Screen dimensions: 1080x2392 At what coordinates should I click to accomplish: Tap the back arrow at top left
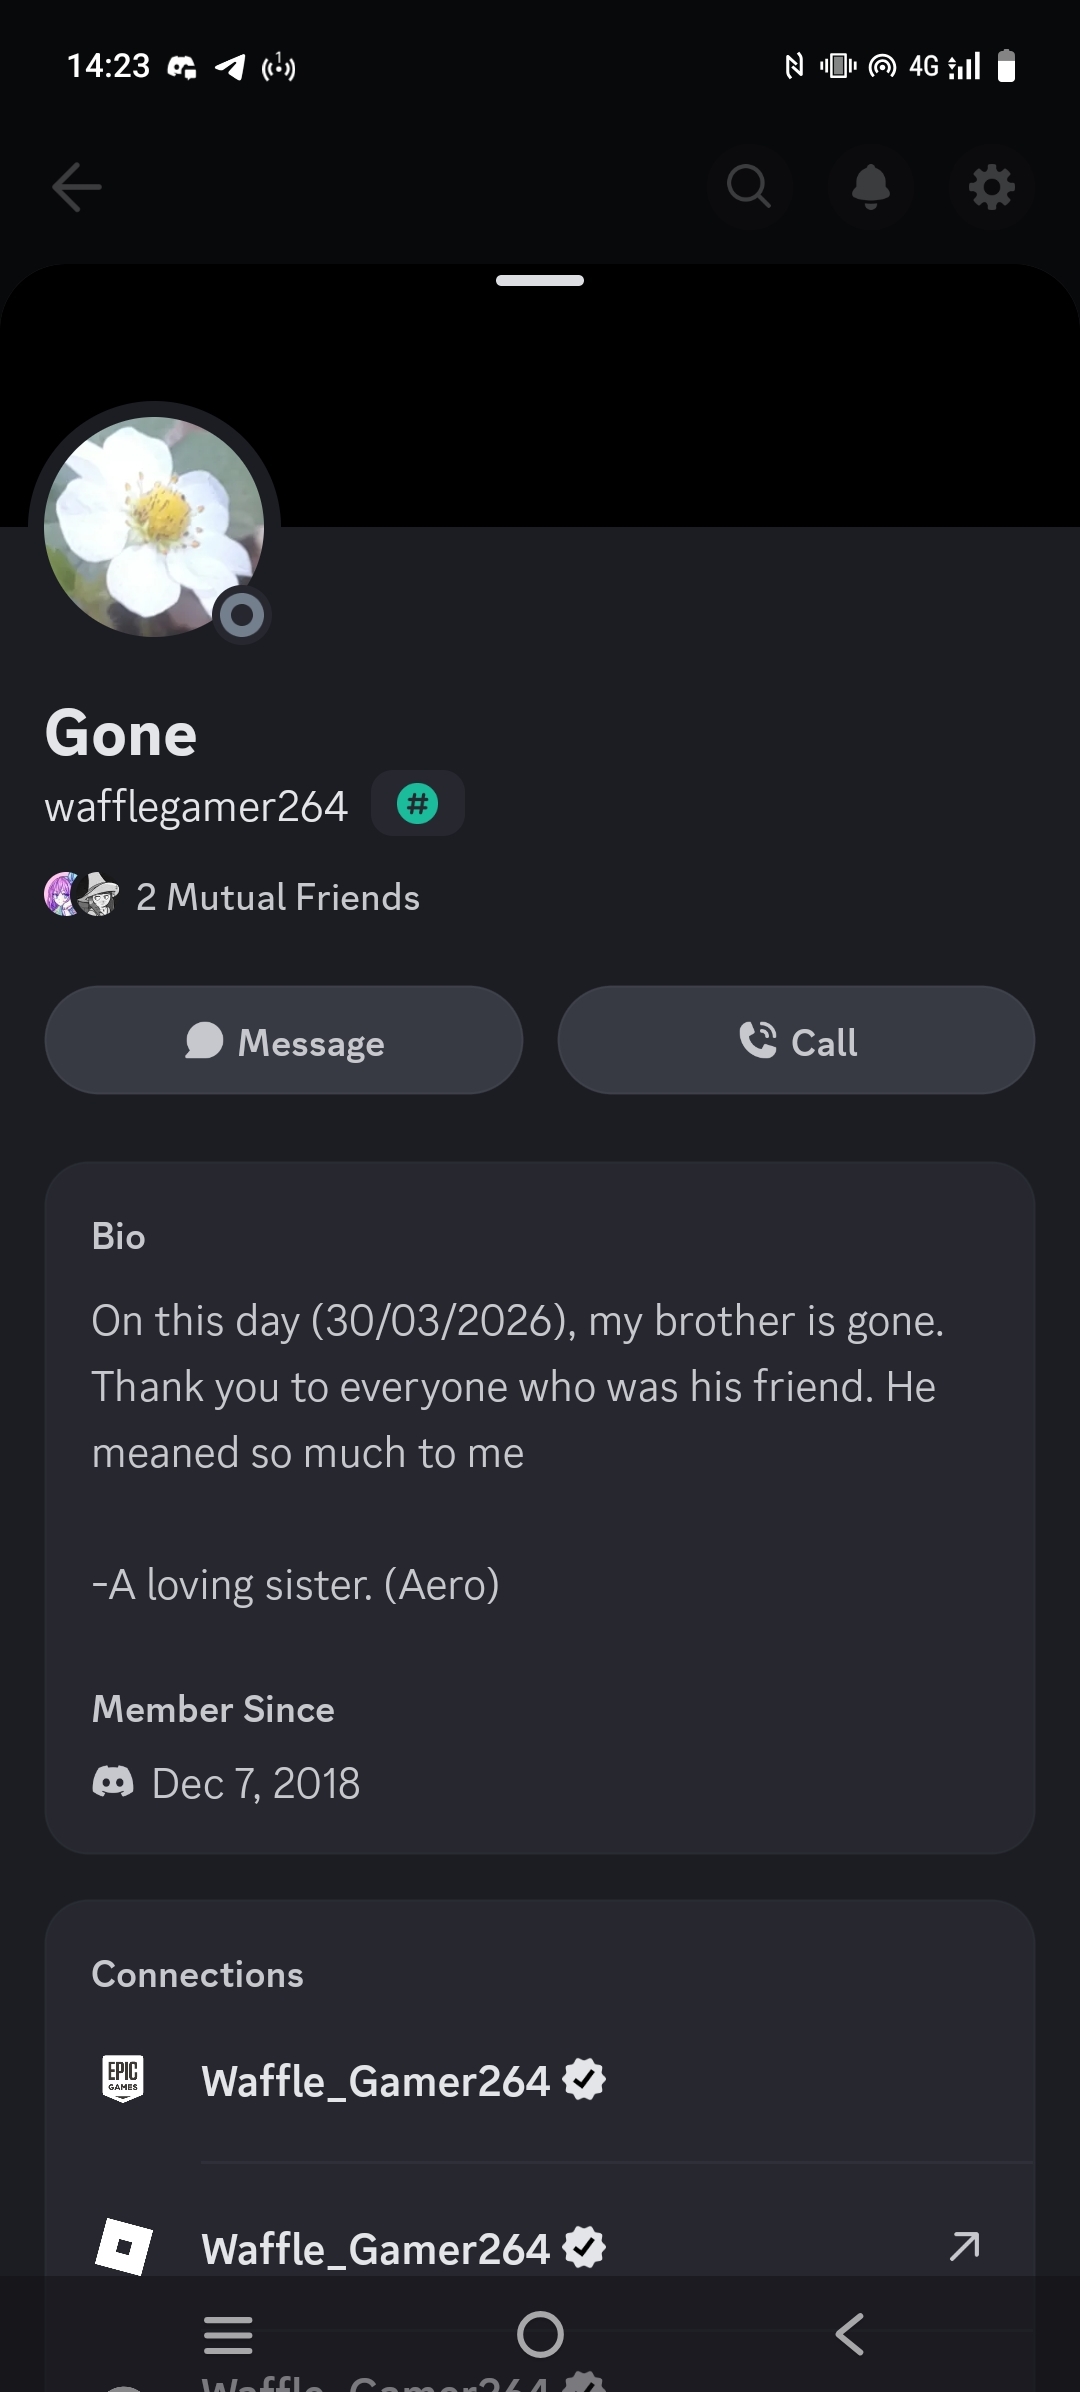(77, 187)
